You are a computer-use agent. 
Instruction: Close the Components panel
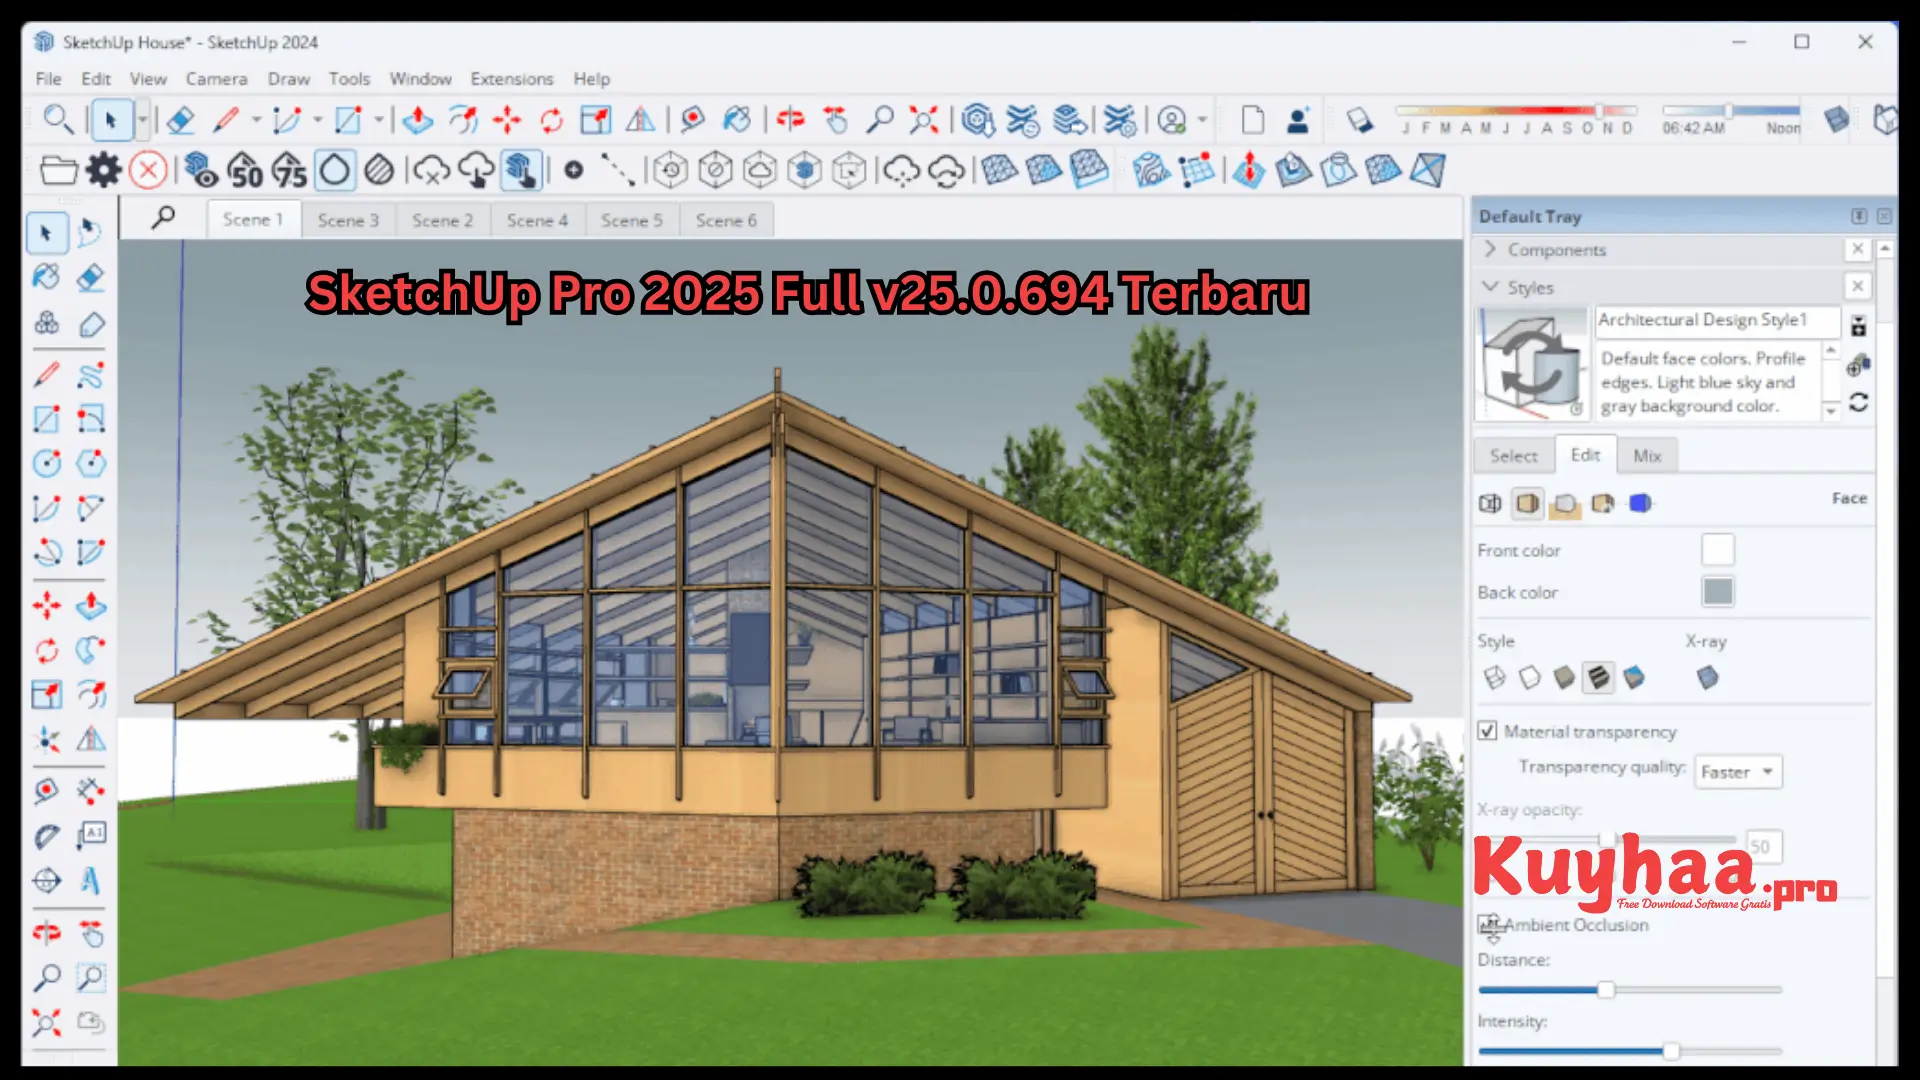(x=1858, y=250)
